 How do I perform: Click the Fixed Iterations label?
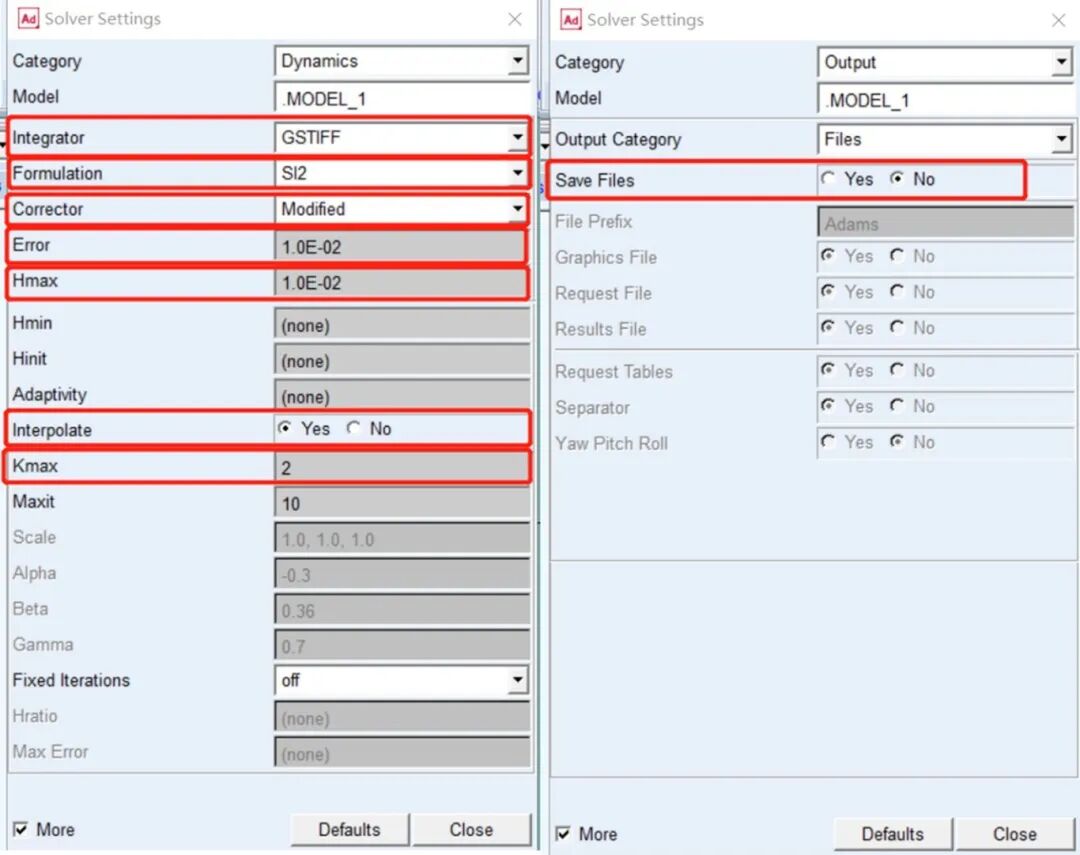click(71, 680)
